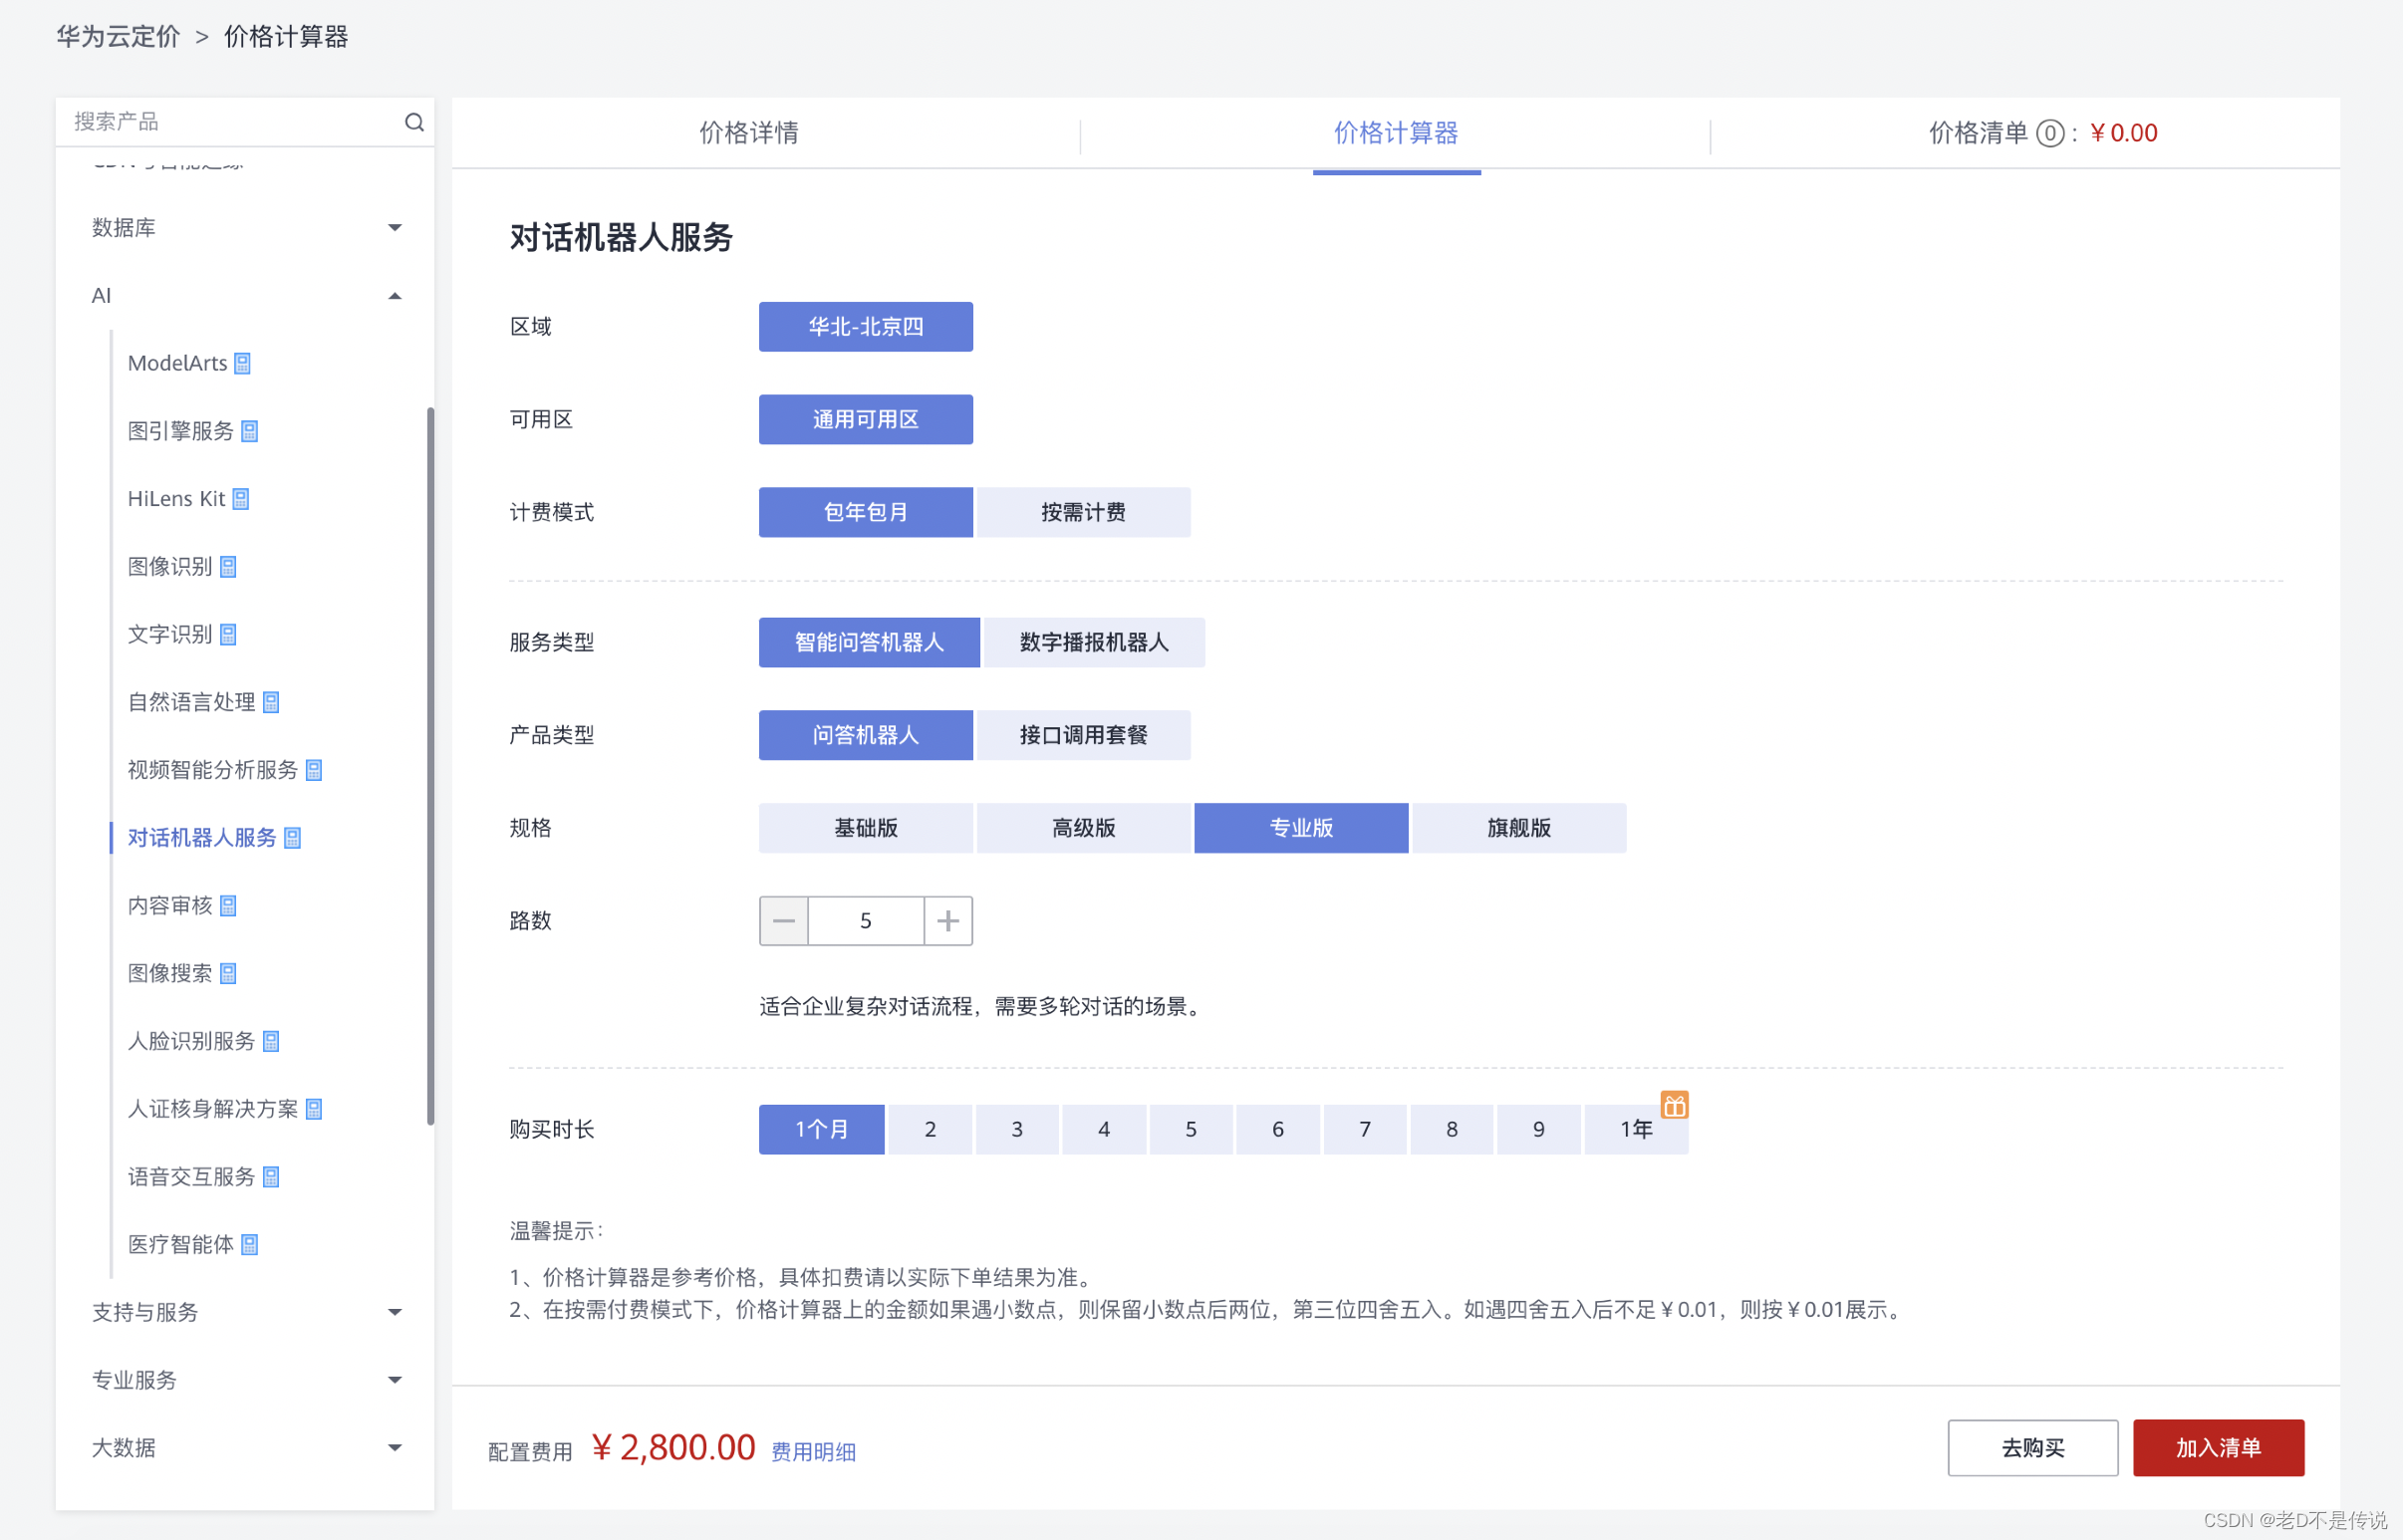The height and width of the screenshot is (1540, 2403).
Task: Select 1个月 purchase duration
Action: (822, 1130)
